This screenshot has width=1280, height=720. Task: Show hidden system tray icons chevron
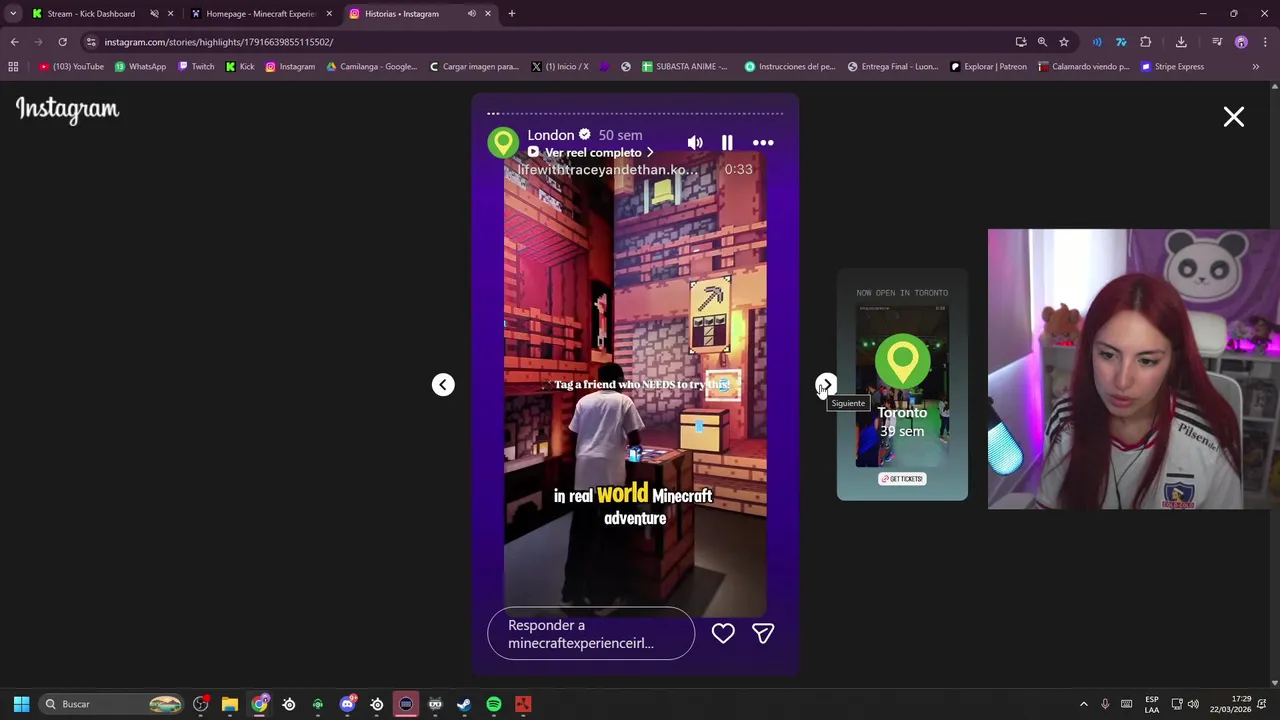pyautogui.click(x=1083, y=704)
